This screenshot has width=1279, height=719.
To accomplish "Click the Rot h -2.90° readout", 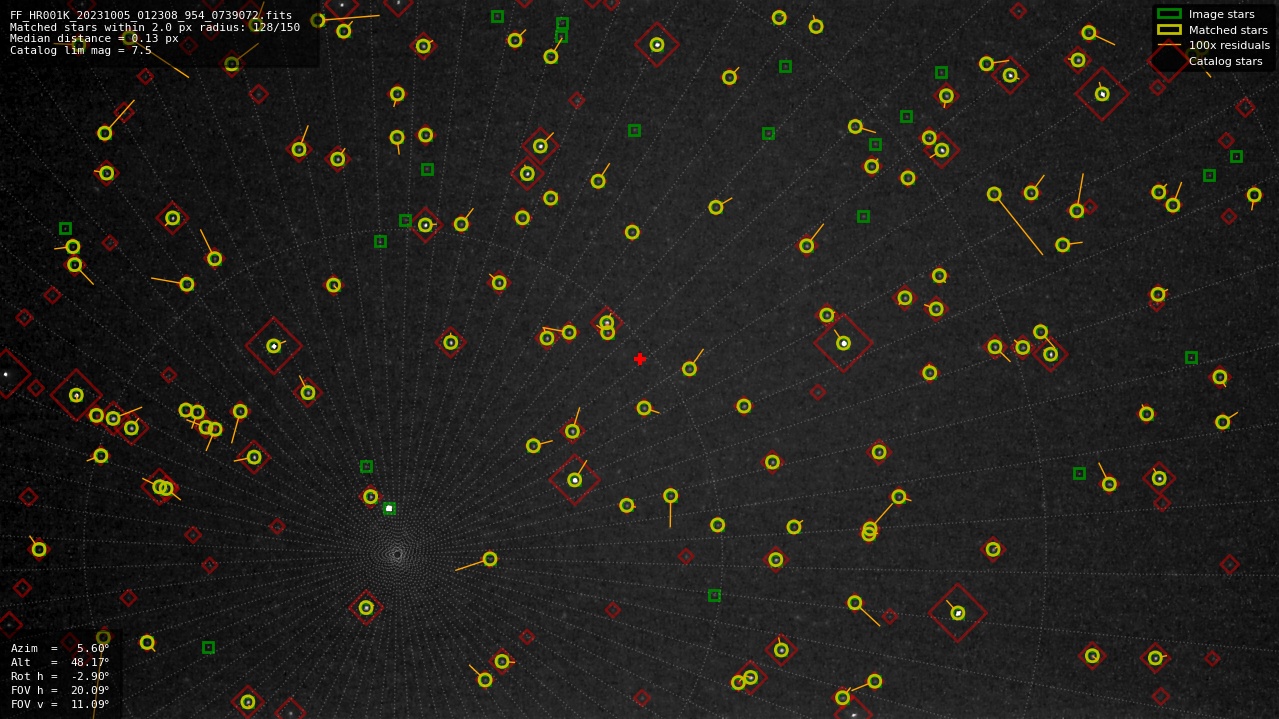I will pyautogui.click(x=60, y=676).
